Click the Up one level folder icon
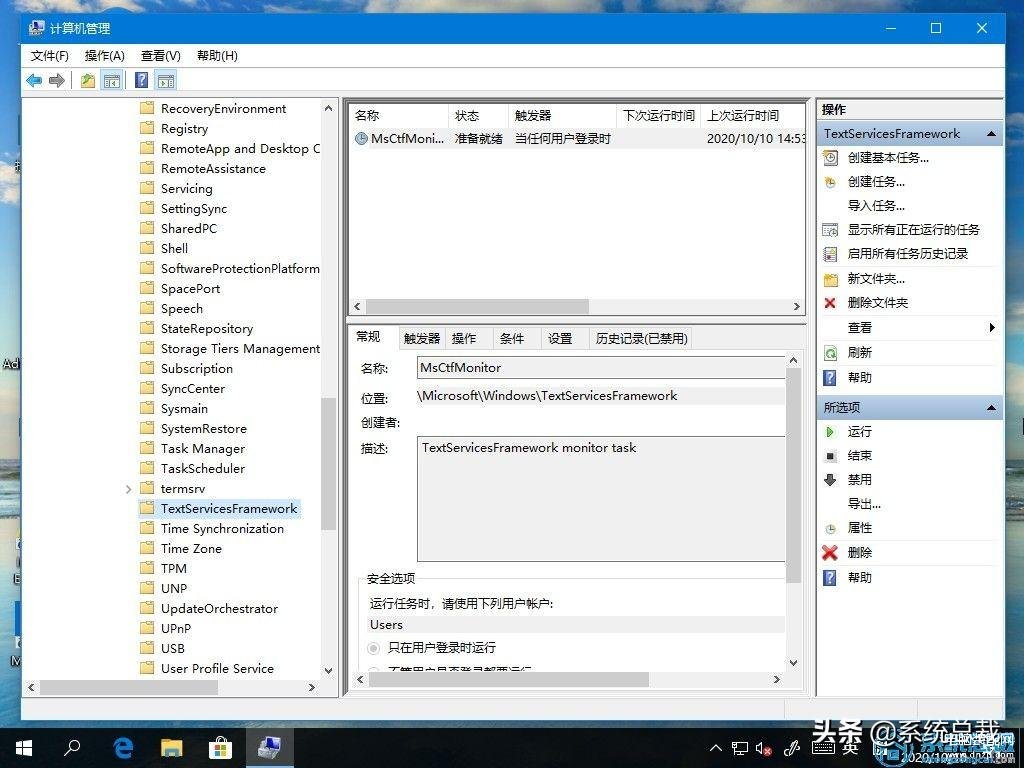 click(x=88, y=80)
